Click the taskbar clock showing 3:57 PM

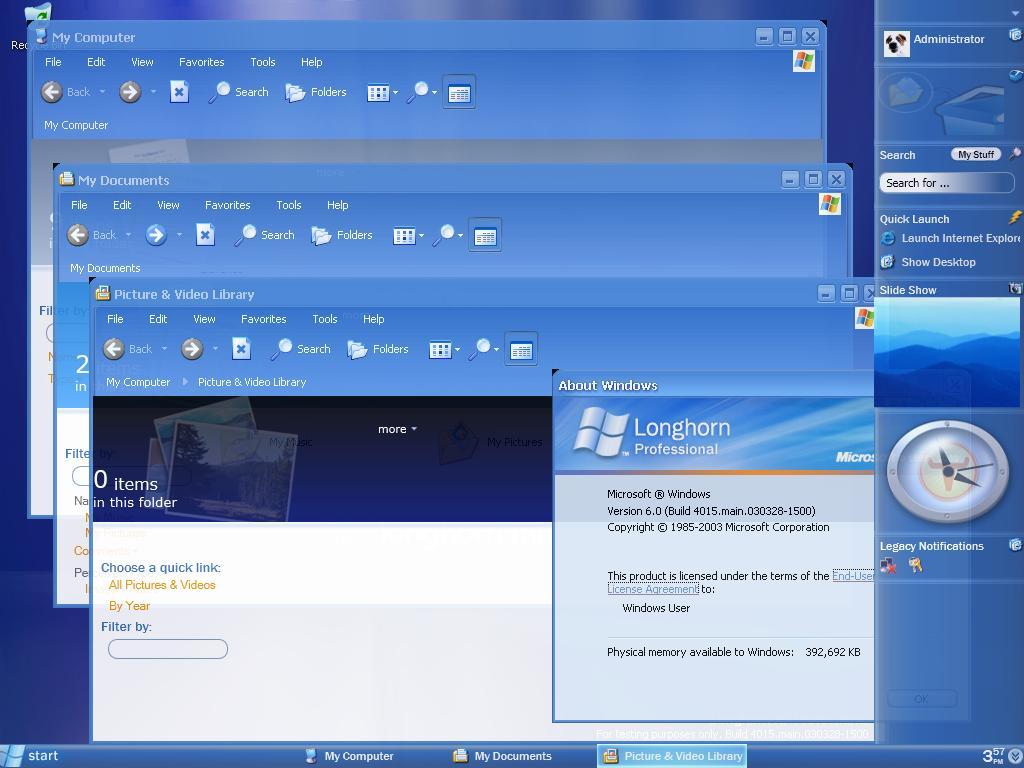993,756
